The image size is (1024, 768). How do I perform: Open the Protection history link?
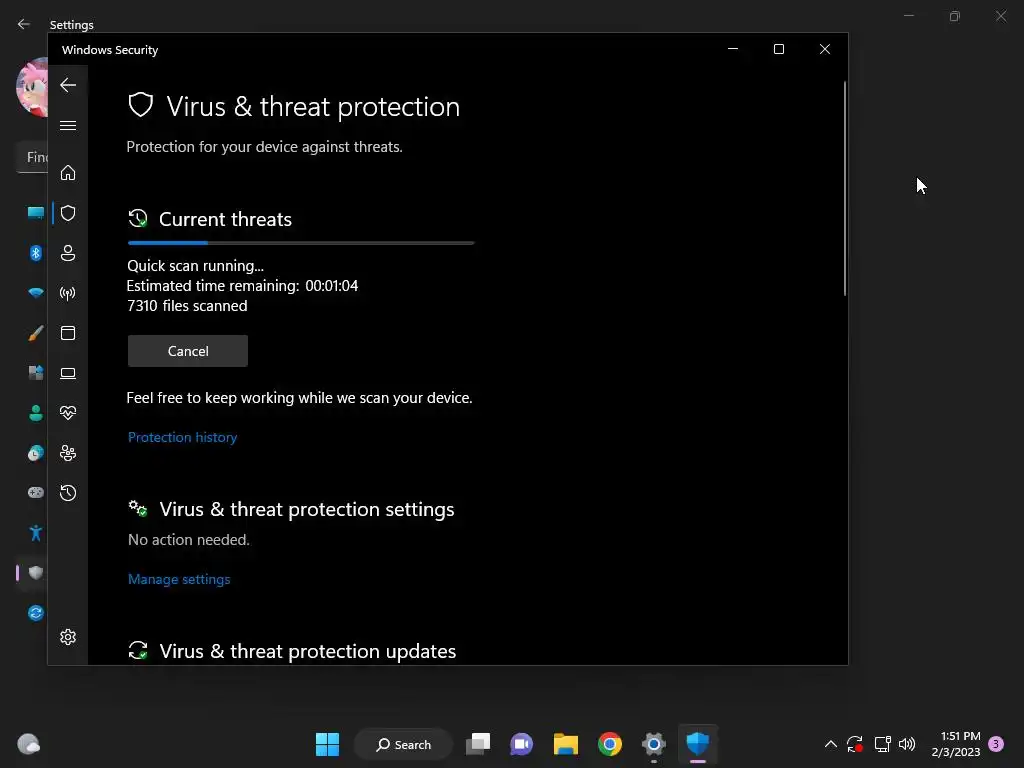click(x=182, y=437)
